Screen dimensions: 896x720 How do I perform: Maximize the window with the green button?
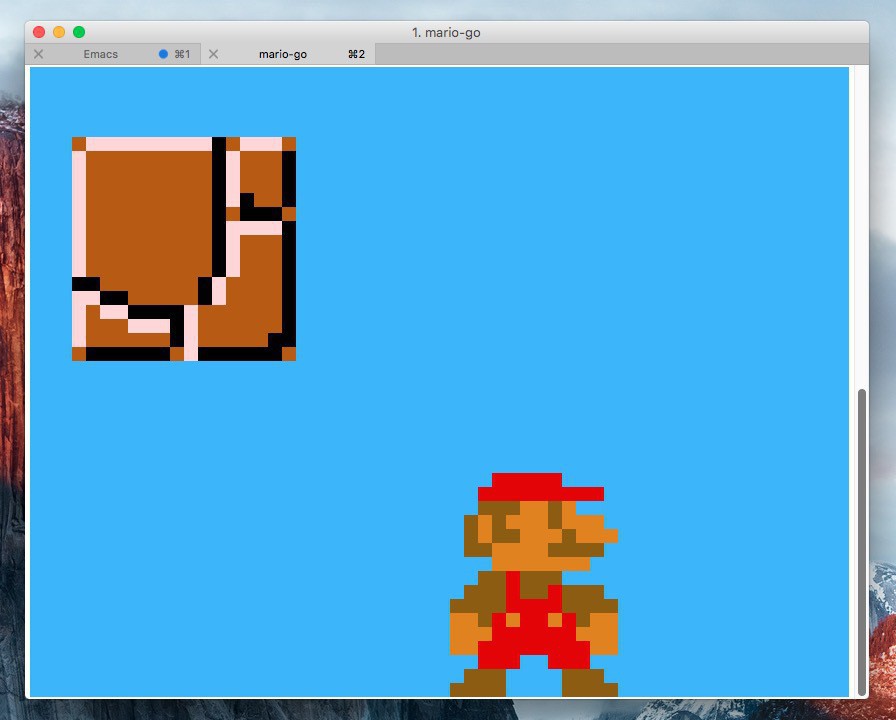[x=79, y=32]
